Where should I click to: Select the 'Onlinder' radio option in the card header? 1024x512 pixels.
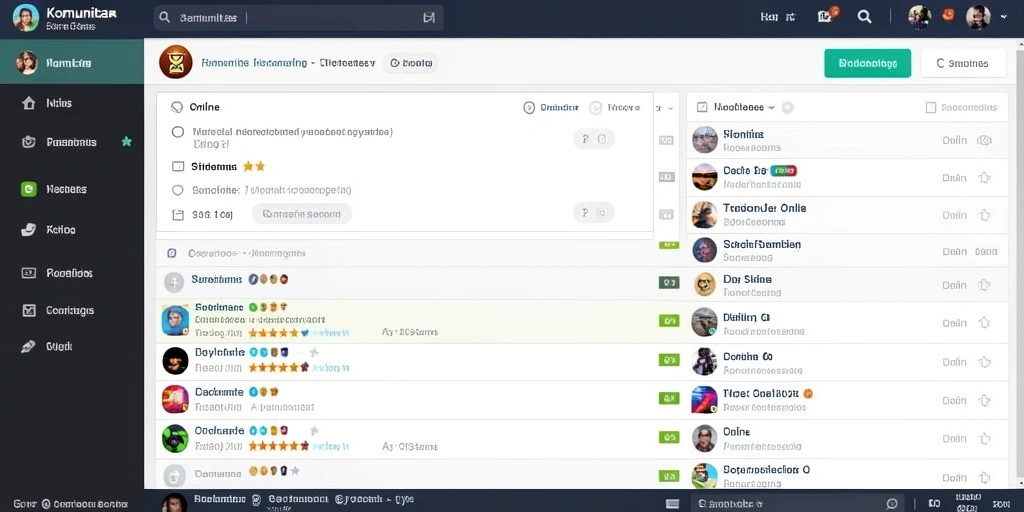click(530, 108)
